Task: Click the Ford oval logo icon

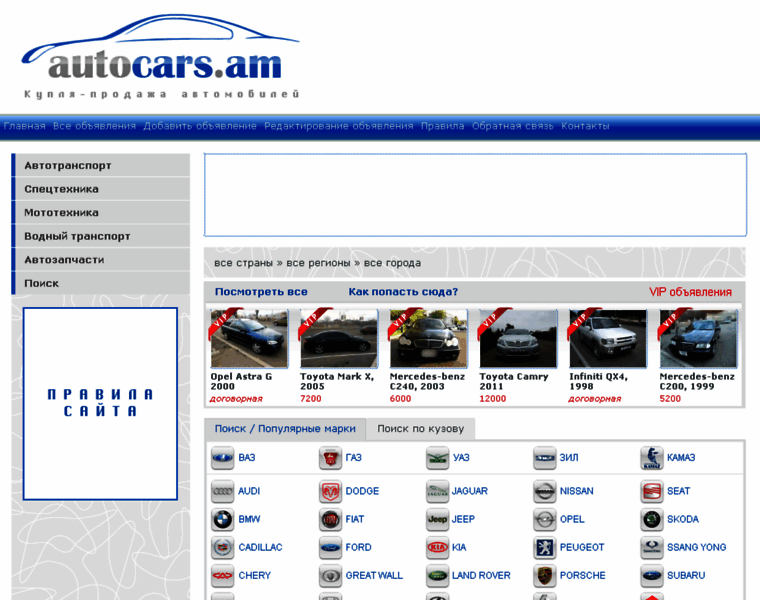Action: [x=330, y=548]
